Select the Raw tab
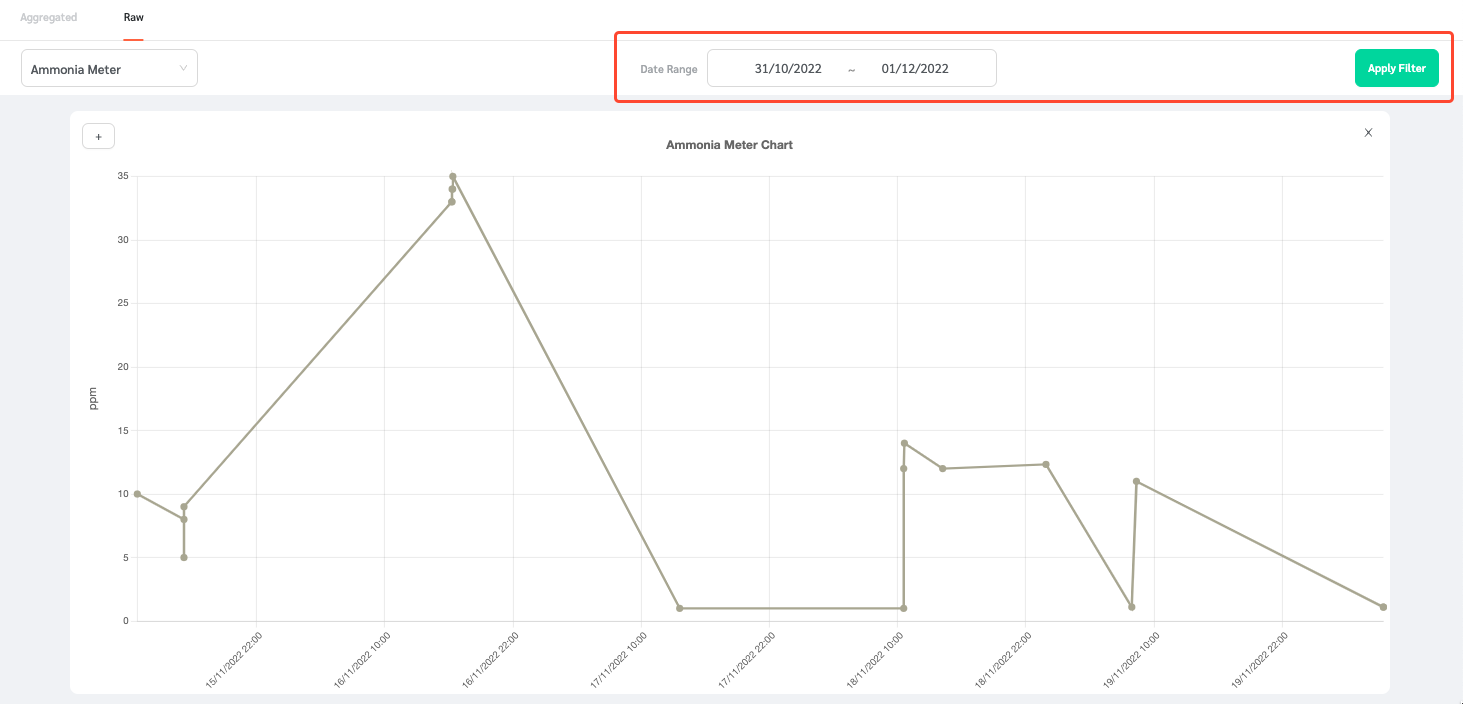The image size is (1463, 704). click(x=133, y=17)
